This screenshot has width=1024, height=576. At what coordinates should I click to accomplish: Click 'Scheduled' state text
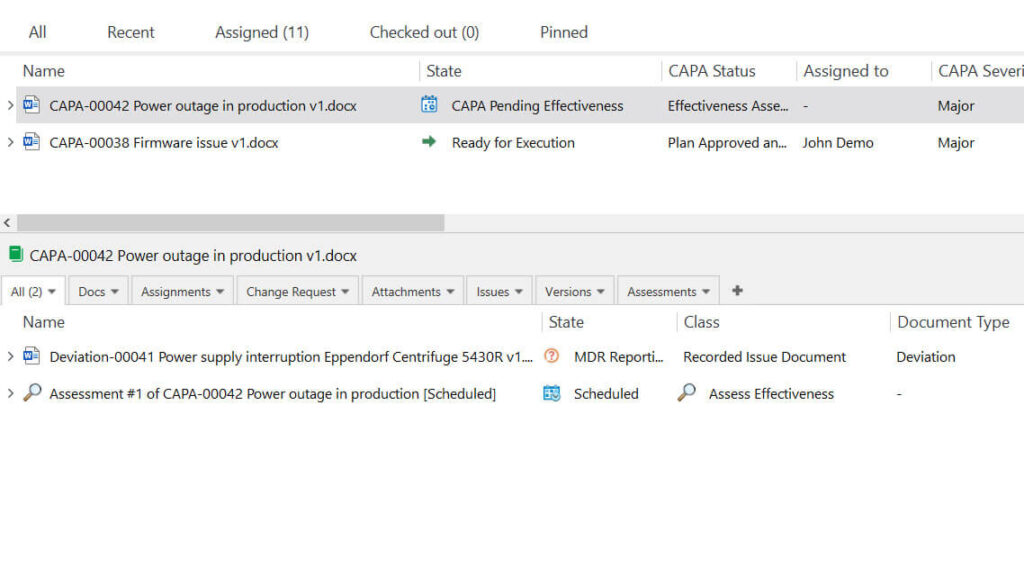click(x=606, y=394)
